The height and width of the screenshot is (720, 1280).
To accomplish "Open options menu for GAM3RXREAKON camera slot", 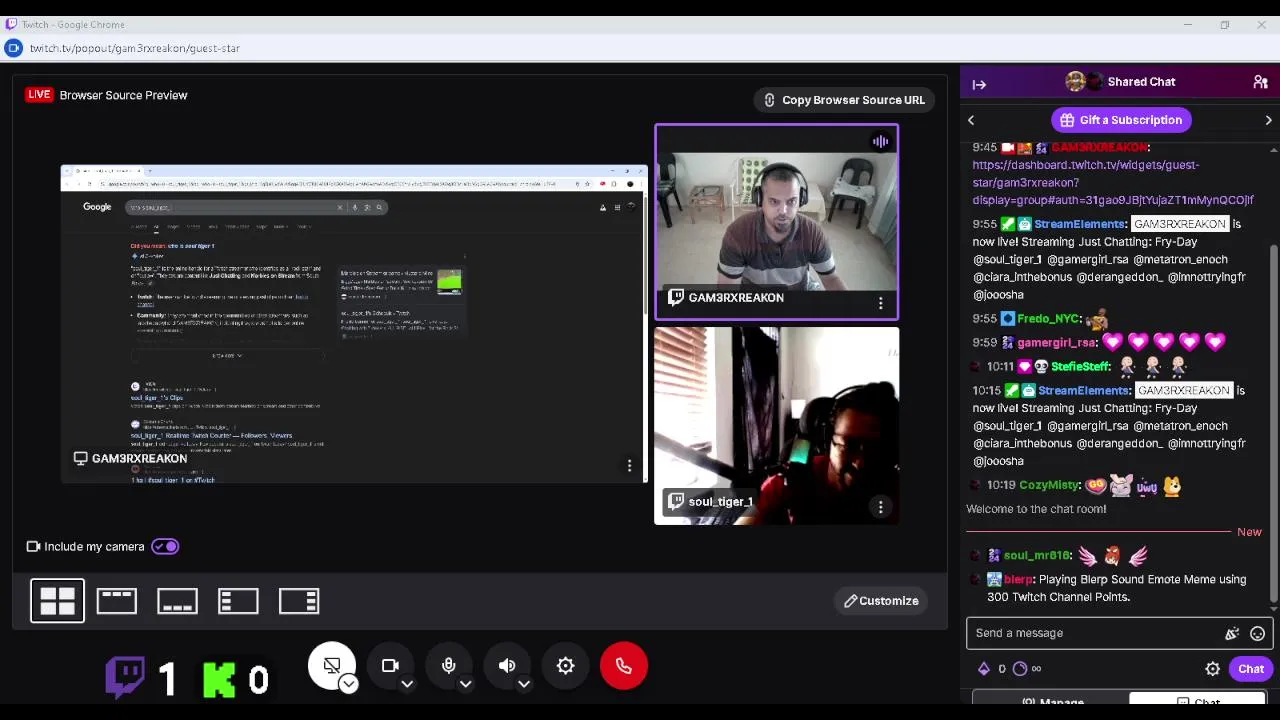I will (881, 303).
